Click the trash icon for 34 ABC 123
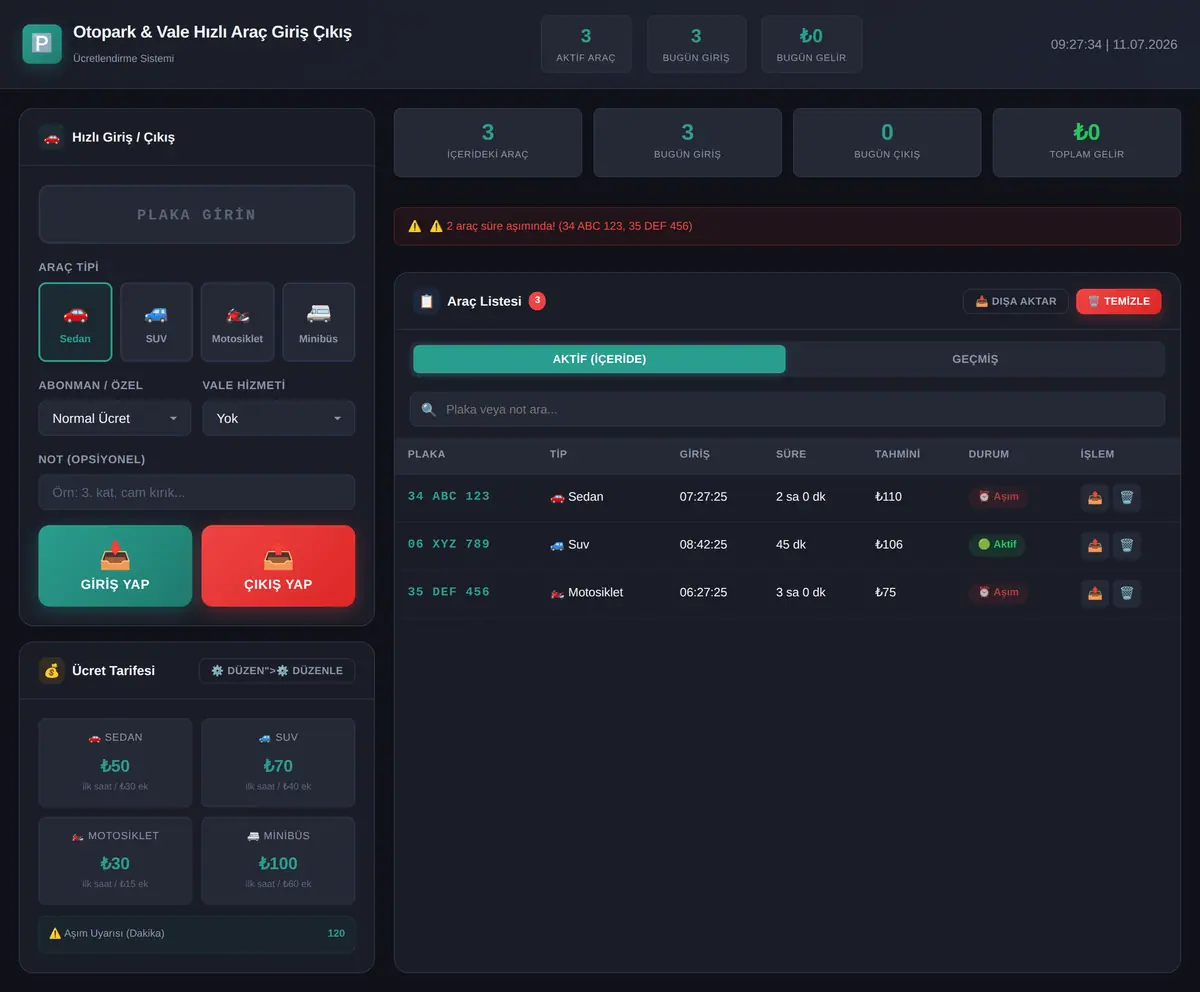The image size is (1200, 992). click(x=1127, y=497)
